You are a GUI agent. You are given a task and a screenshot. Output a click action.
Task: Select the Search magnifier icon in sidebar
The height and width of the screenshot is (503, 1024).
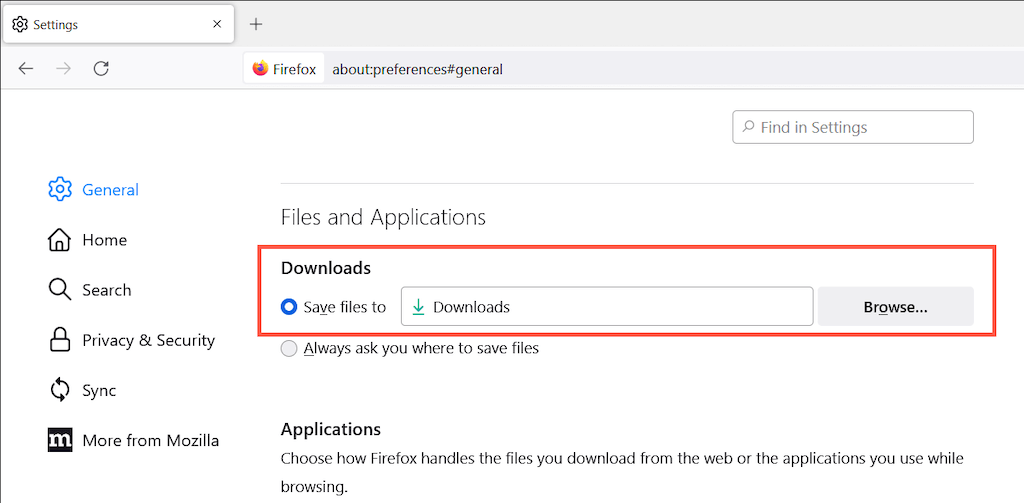tap(60, 290)
